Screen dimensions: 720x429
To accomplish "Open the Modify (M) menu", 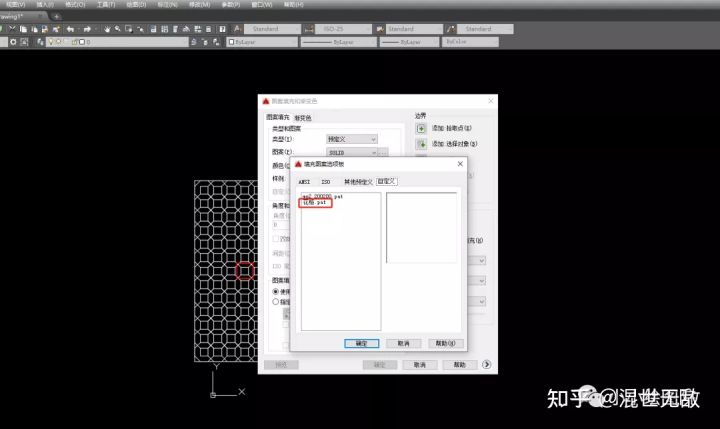I will (x=199, y=4).
